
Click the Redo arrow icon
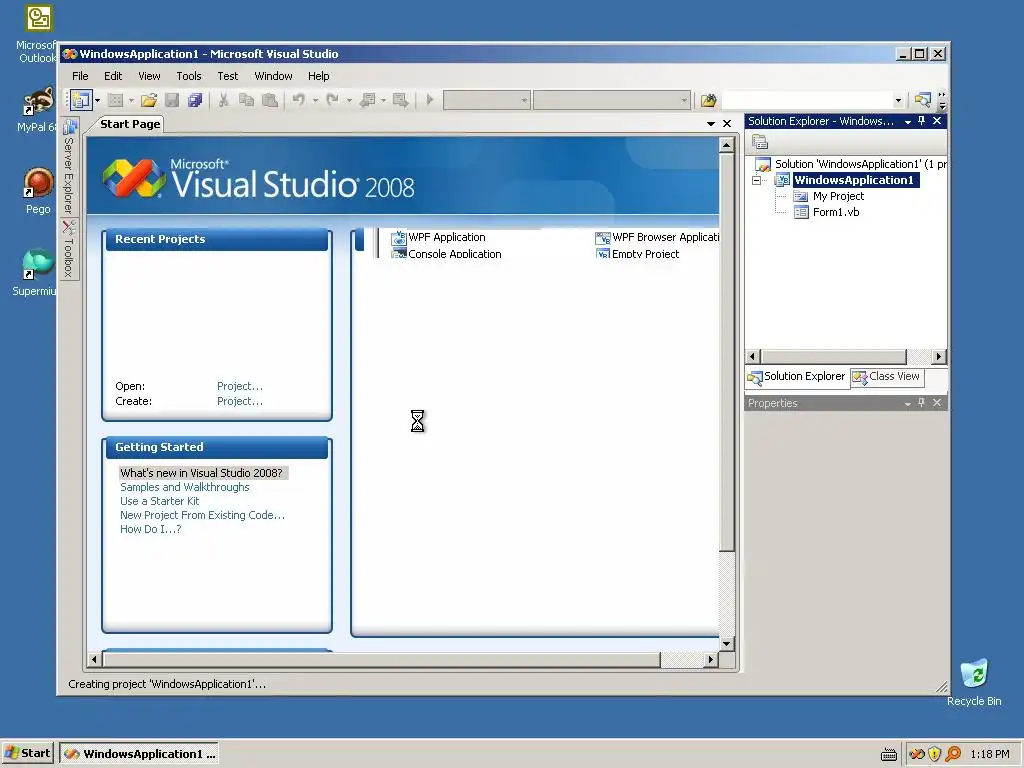click(x=332, y=100)
